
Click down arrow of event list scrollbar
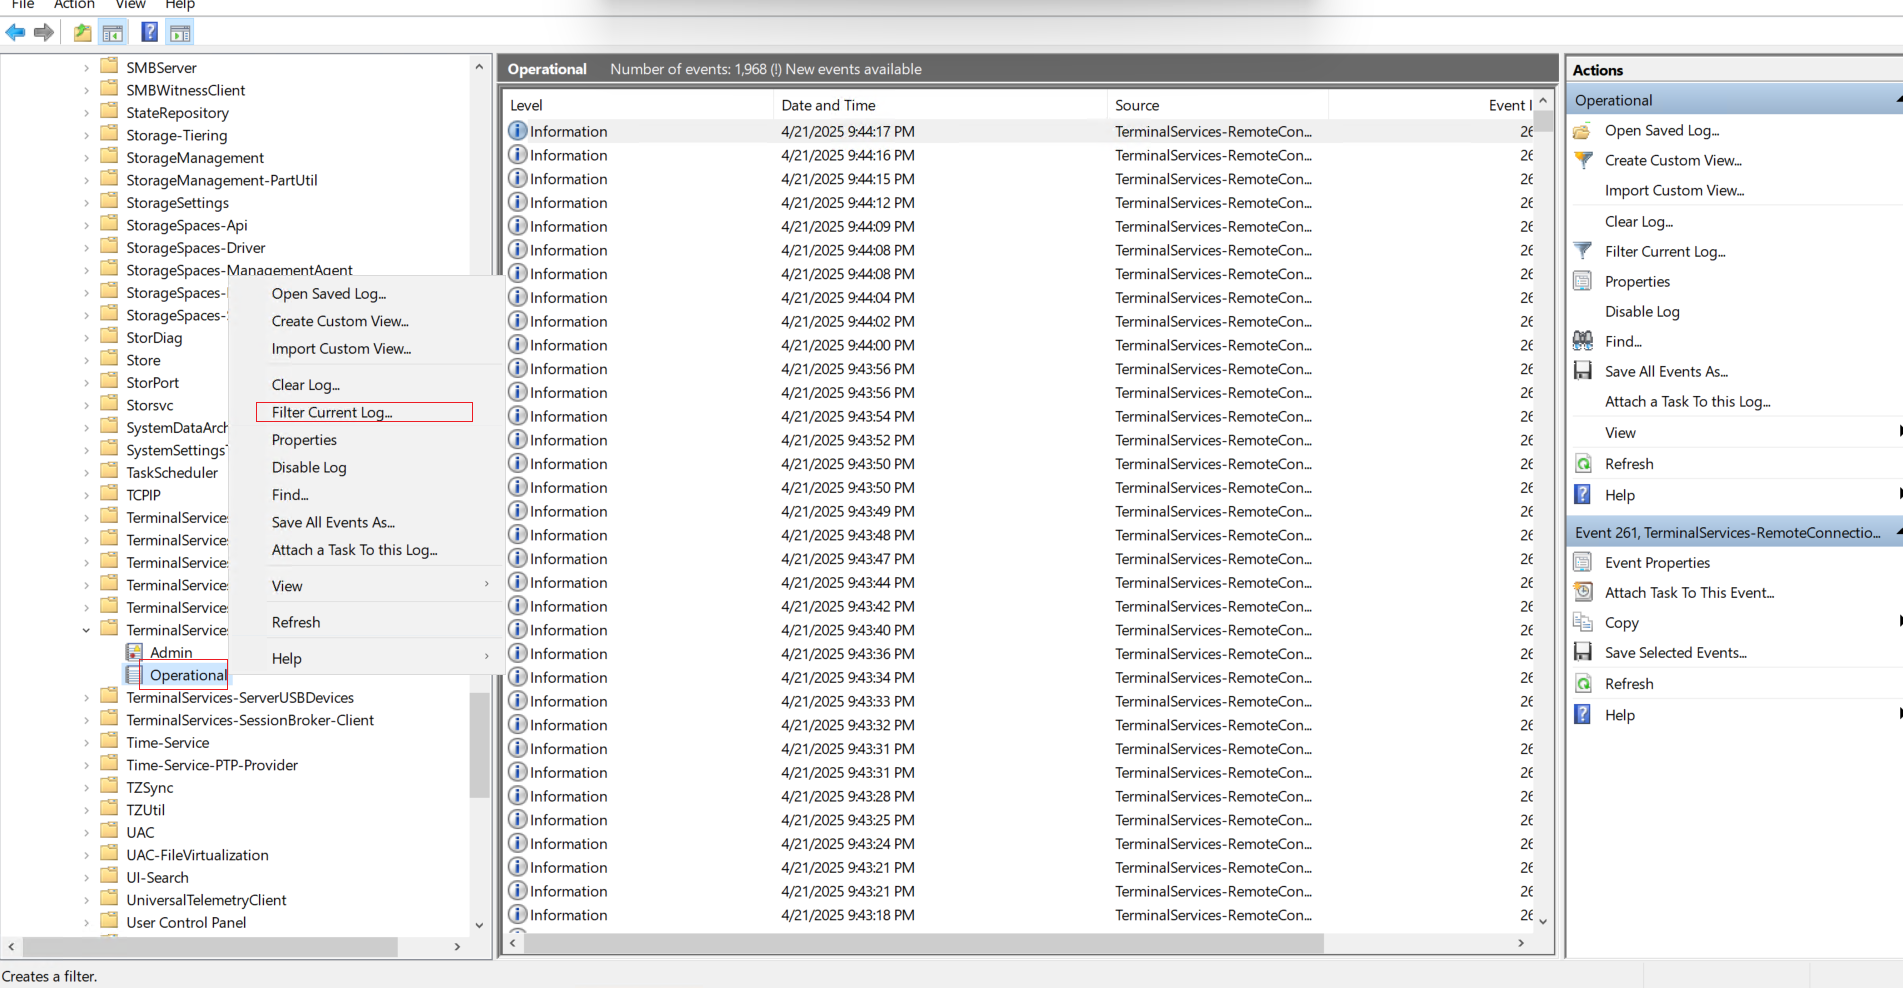[1543, 921]
